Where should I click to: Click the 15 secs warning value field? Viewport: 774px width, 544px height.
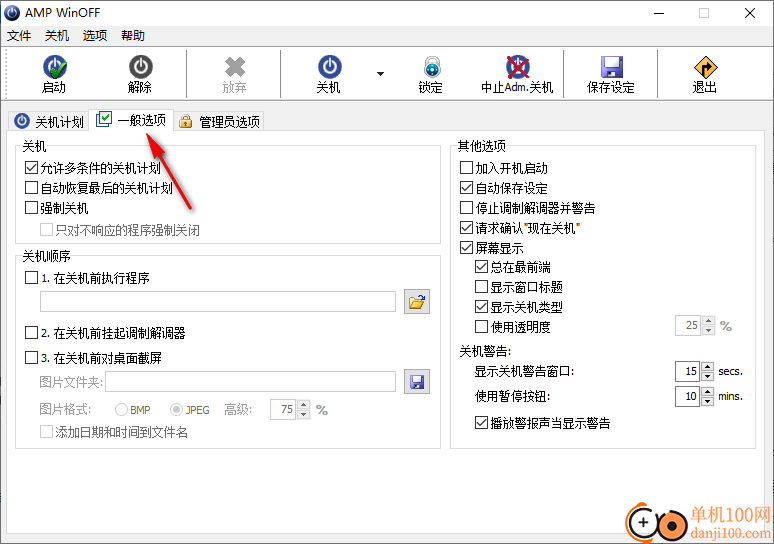click(688, 371)
